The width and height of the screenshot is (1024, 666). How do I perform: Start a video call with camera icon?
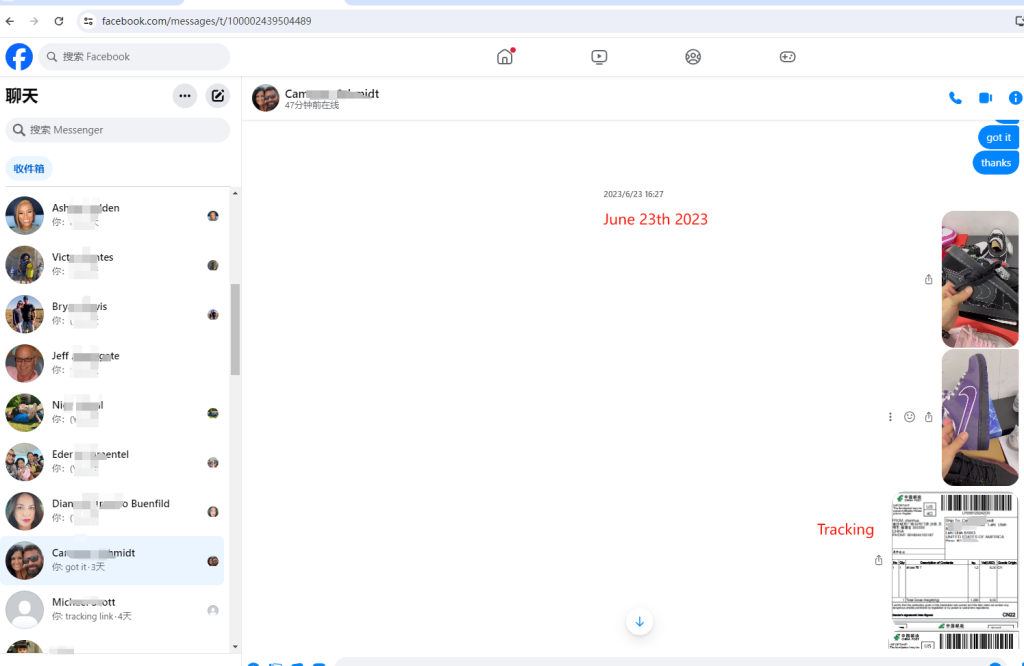(985, 98)
